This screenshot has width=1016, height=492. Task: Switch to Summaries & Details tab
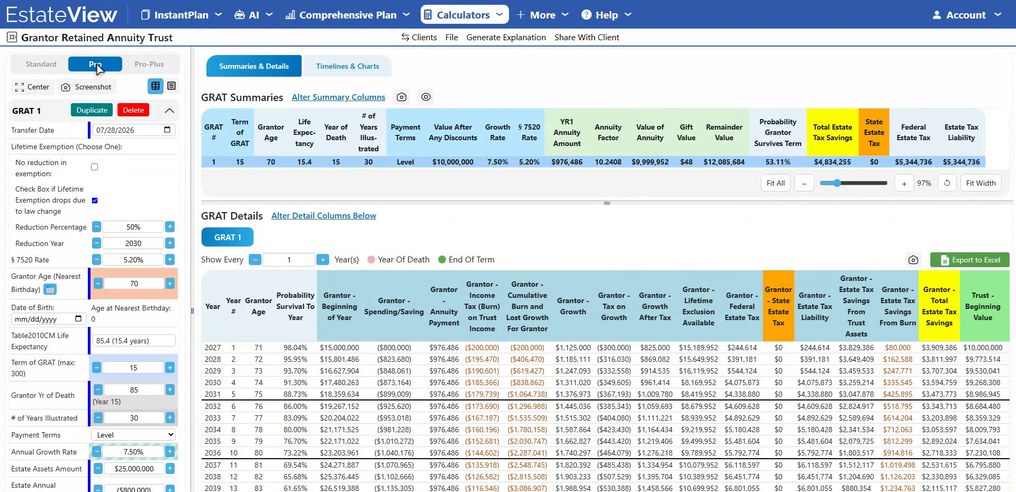pyautogui.click(x=253, y=66)
